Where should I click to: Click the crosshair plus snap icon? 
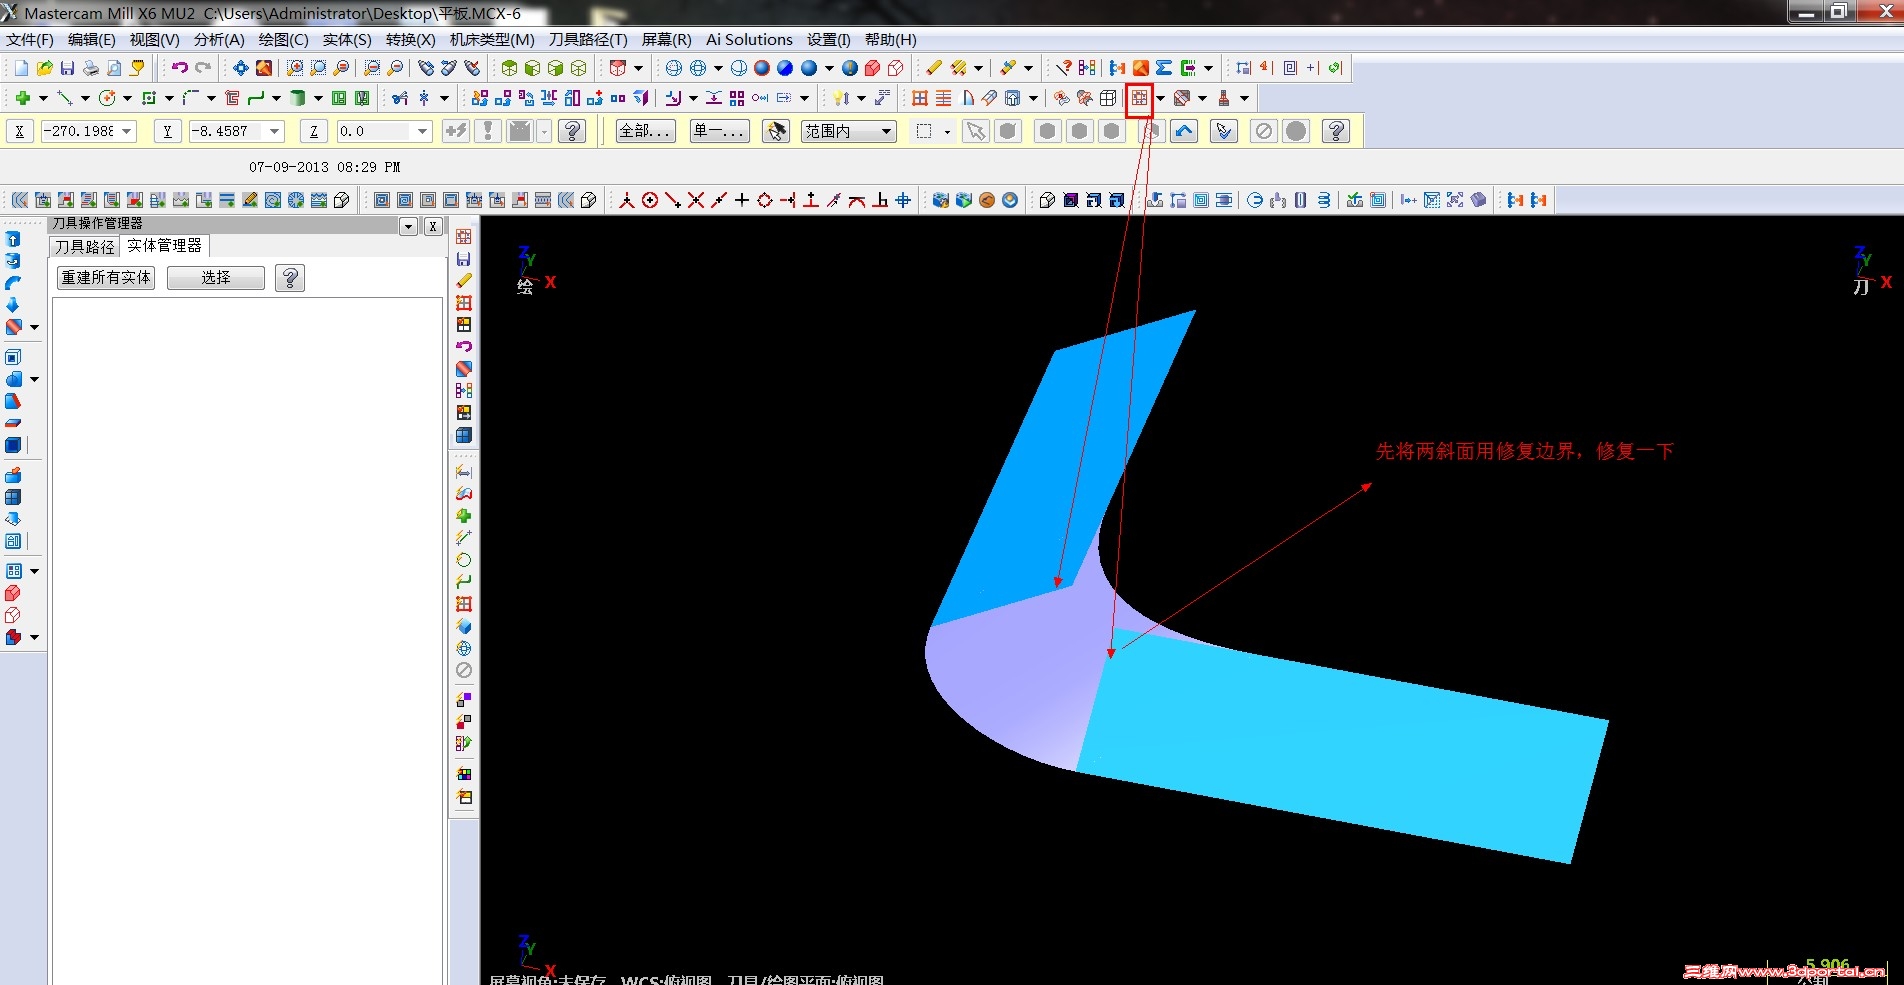(x=742, y=200)
